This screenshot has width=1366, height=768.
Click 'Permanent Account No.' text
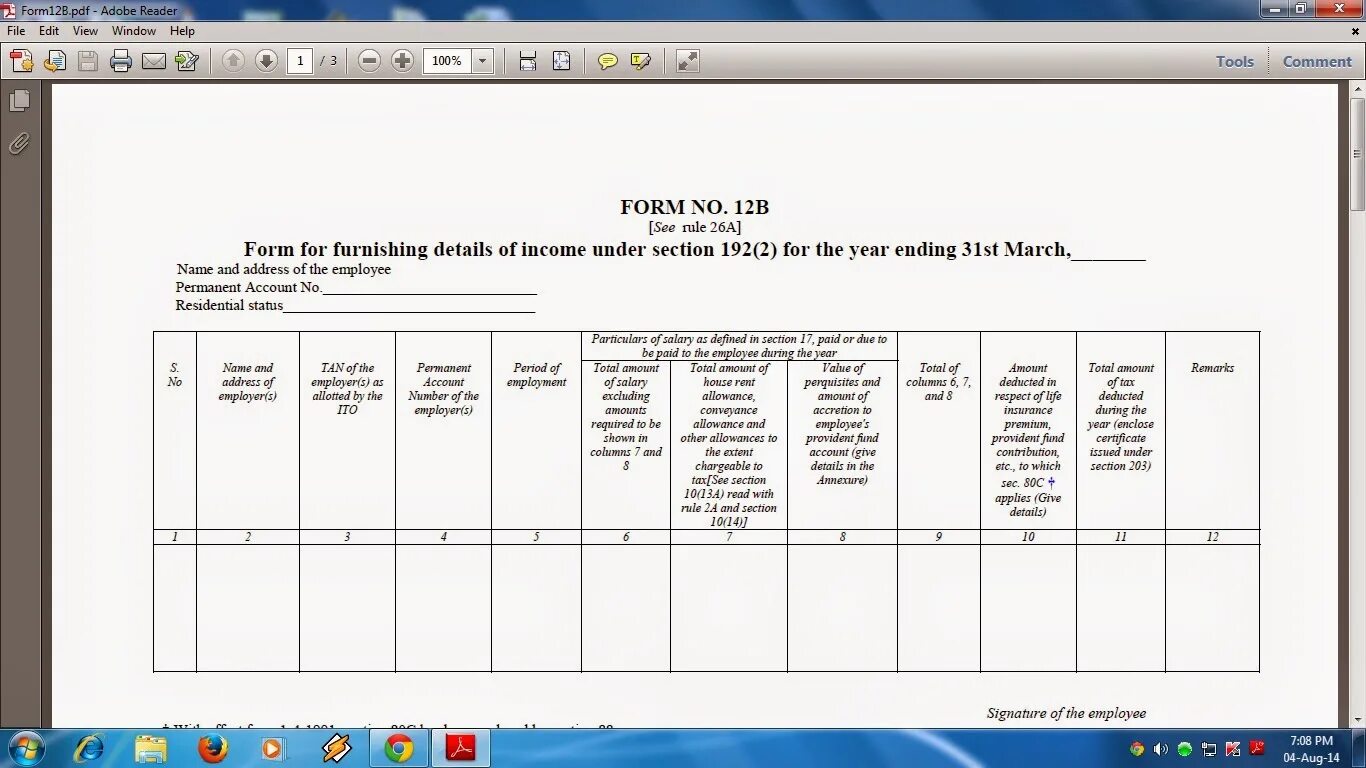pos(249,287)
